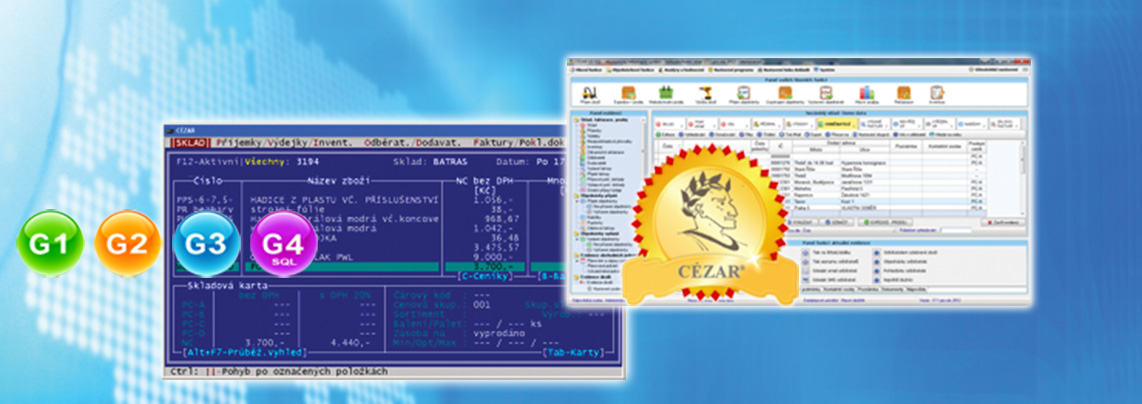
Task: Click the [Tab-Karty] shortcut label
Action: pyautogui.click(x=574, y=352)
